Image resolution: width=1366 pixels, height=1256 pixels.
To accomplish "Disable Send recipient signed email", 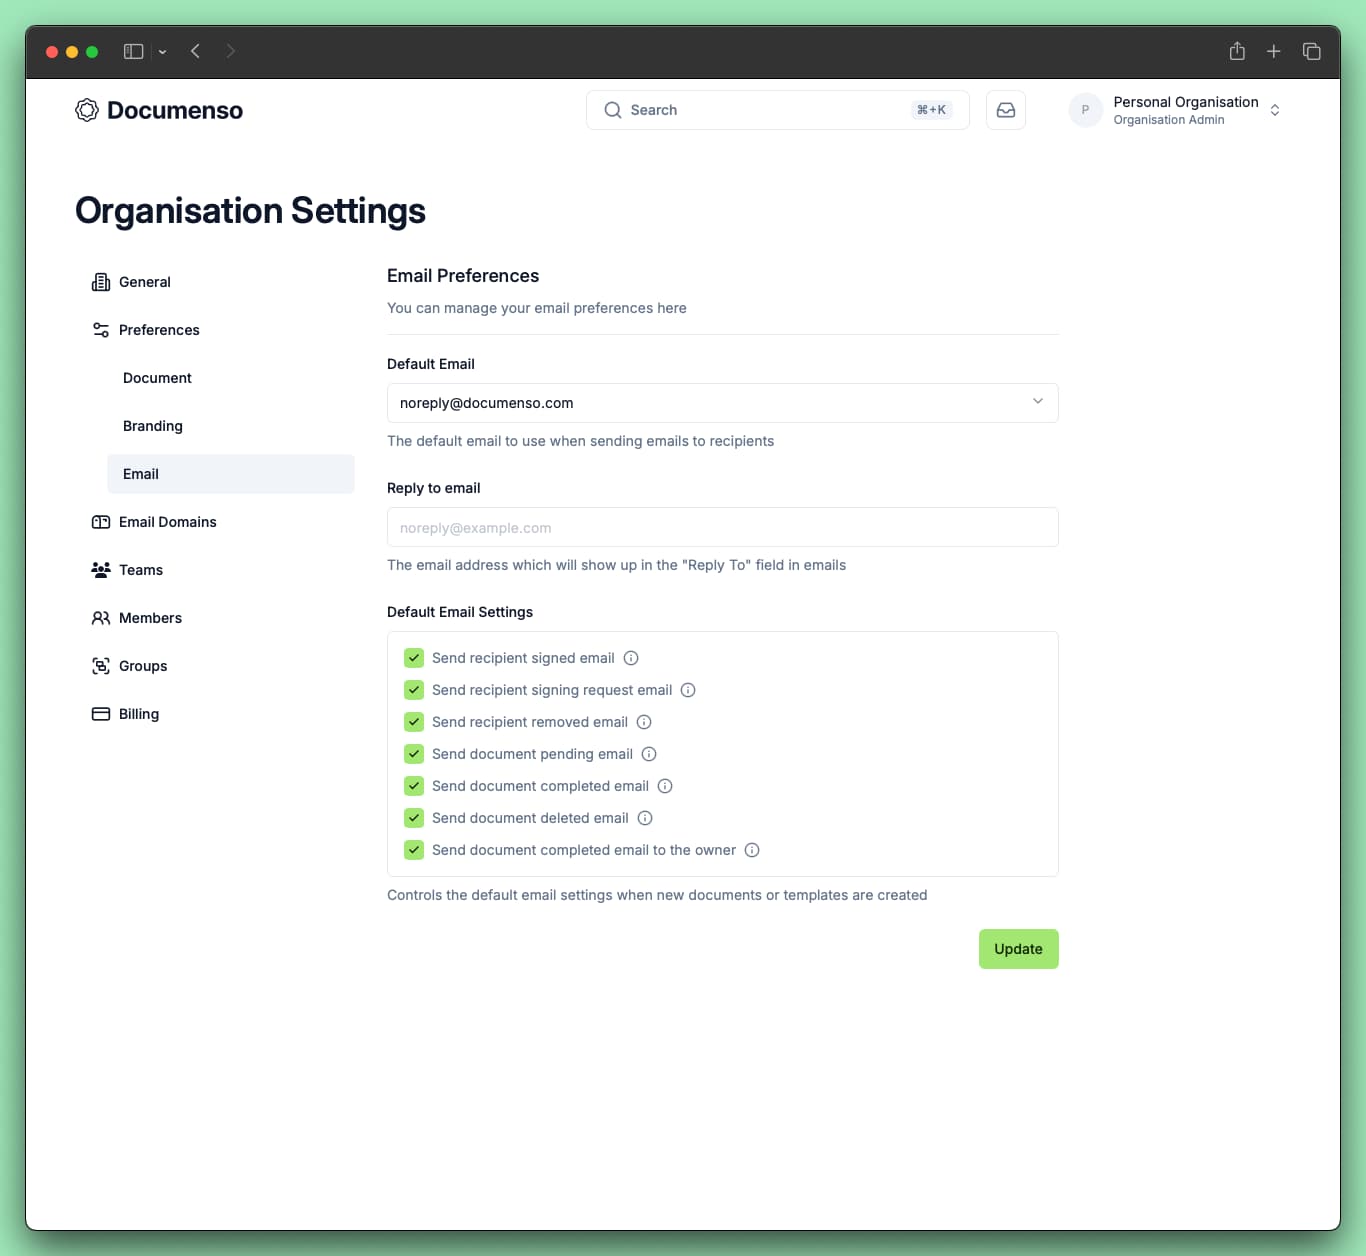I will coord(413,658).
